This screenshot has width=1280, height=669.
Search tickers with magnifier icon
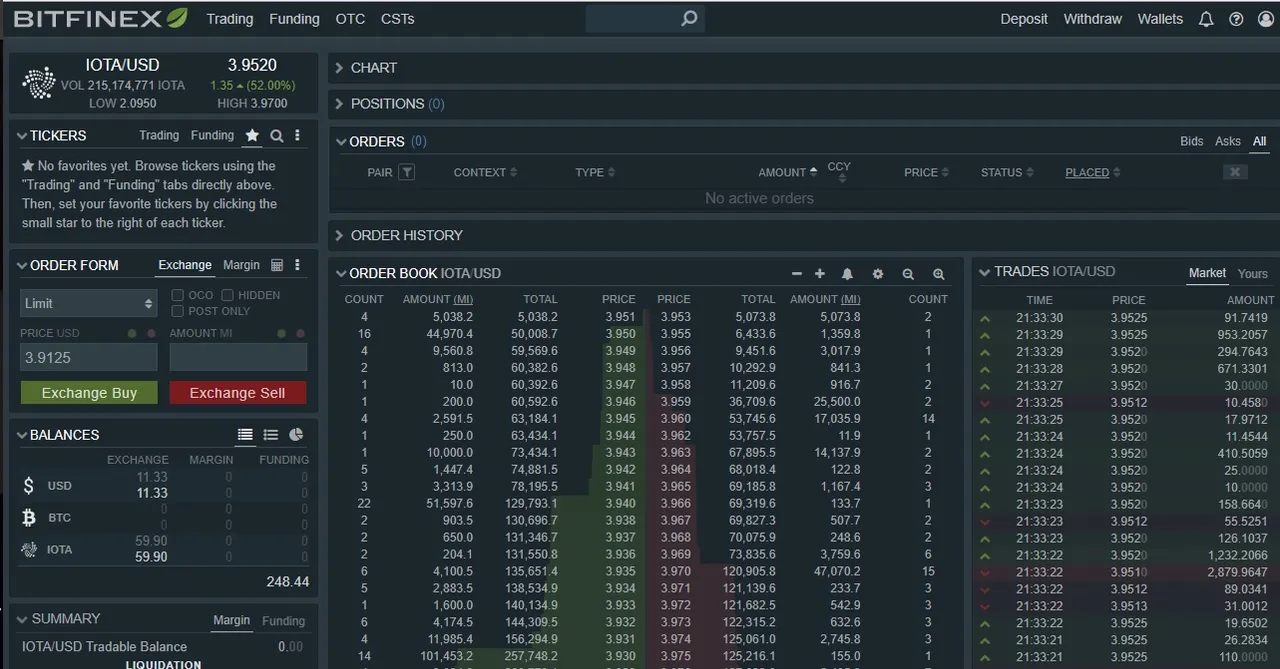pos(277,135)
